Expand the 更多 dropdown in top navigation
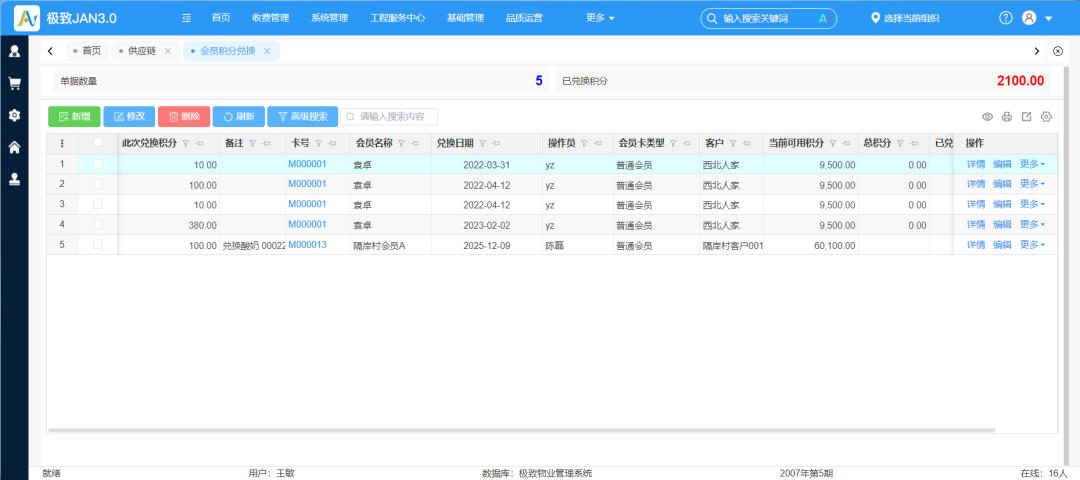Viewport: 1080px width, 480px height. [x=600, y=18]
